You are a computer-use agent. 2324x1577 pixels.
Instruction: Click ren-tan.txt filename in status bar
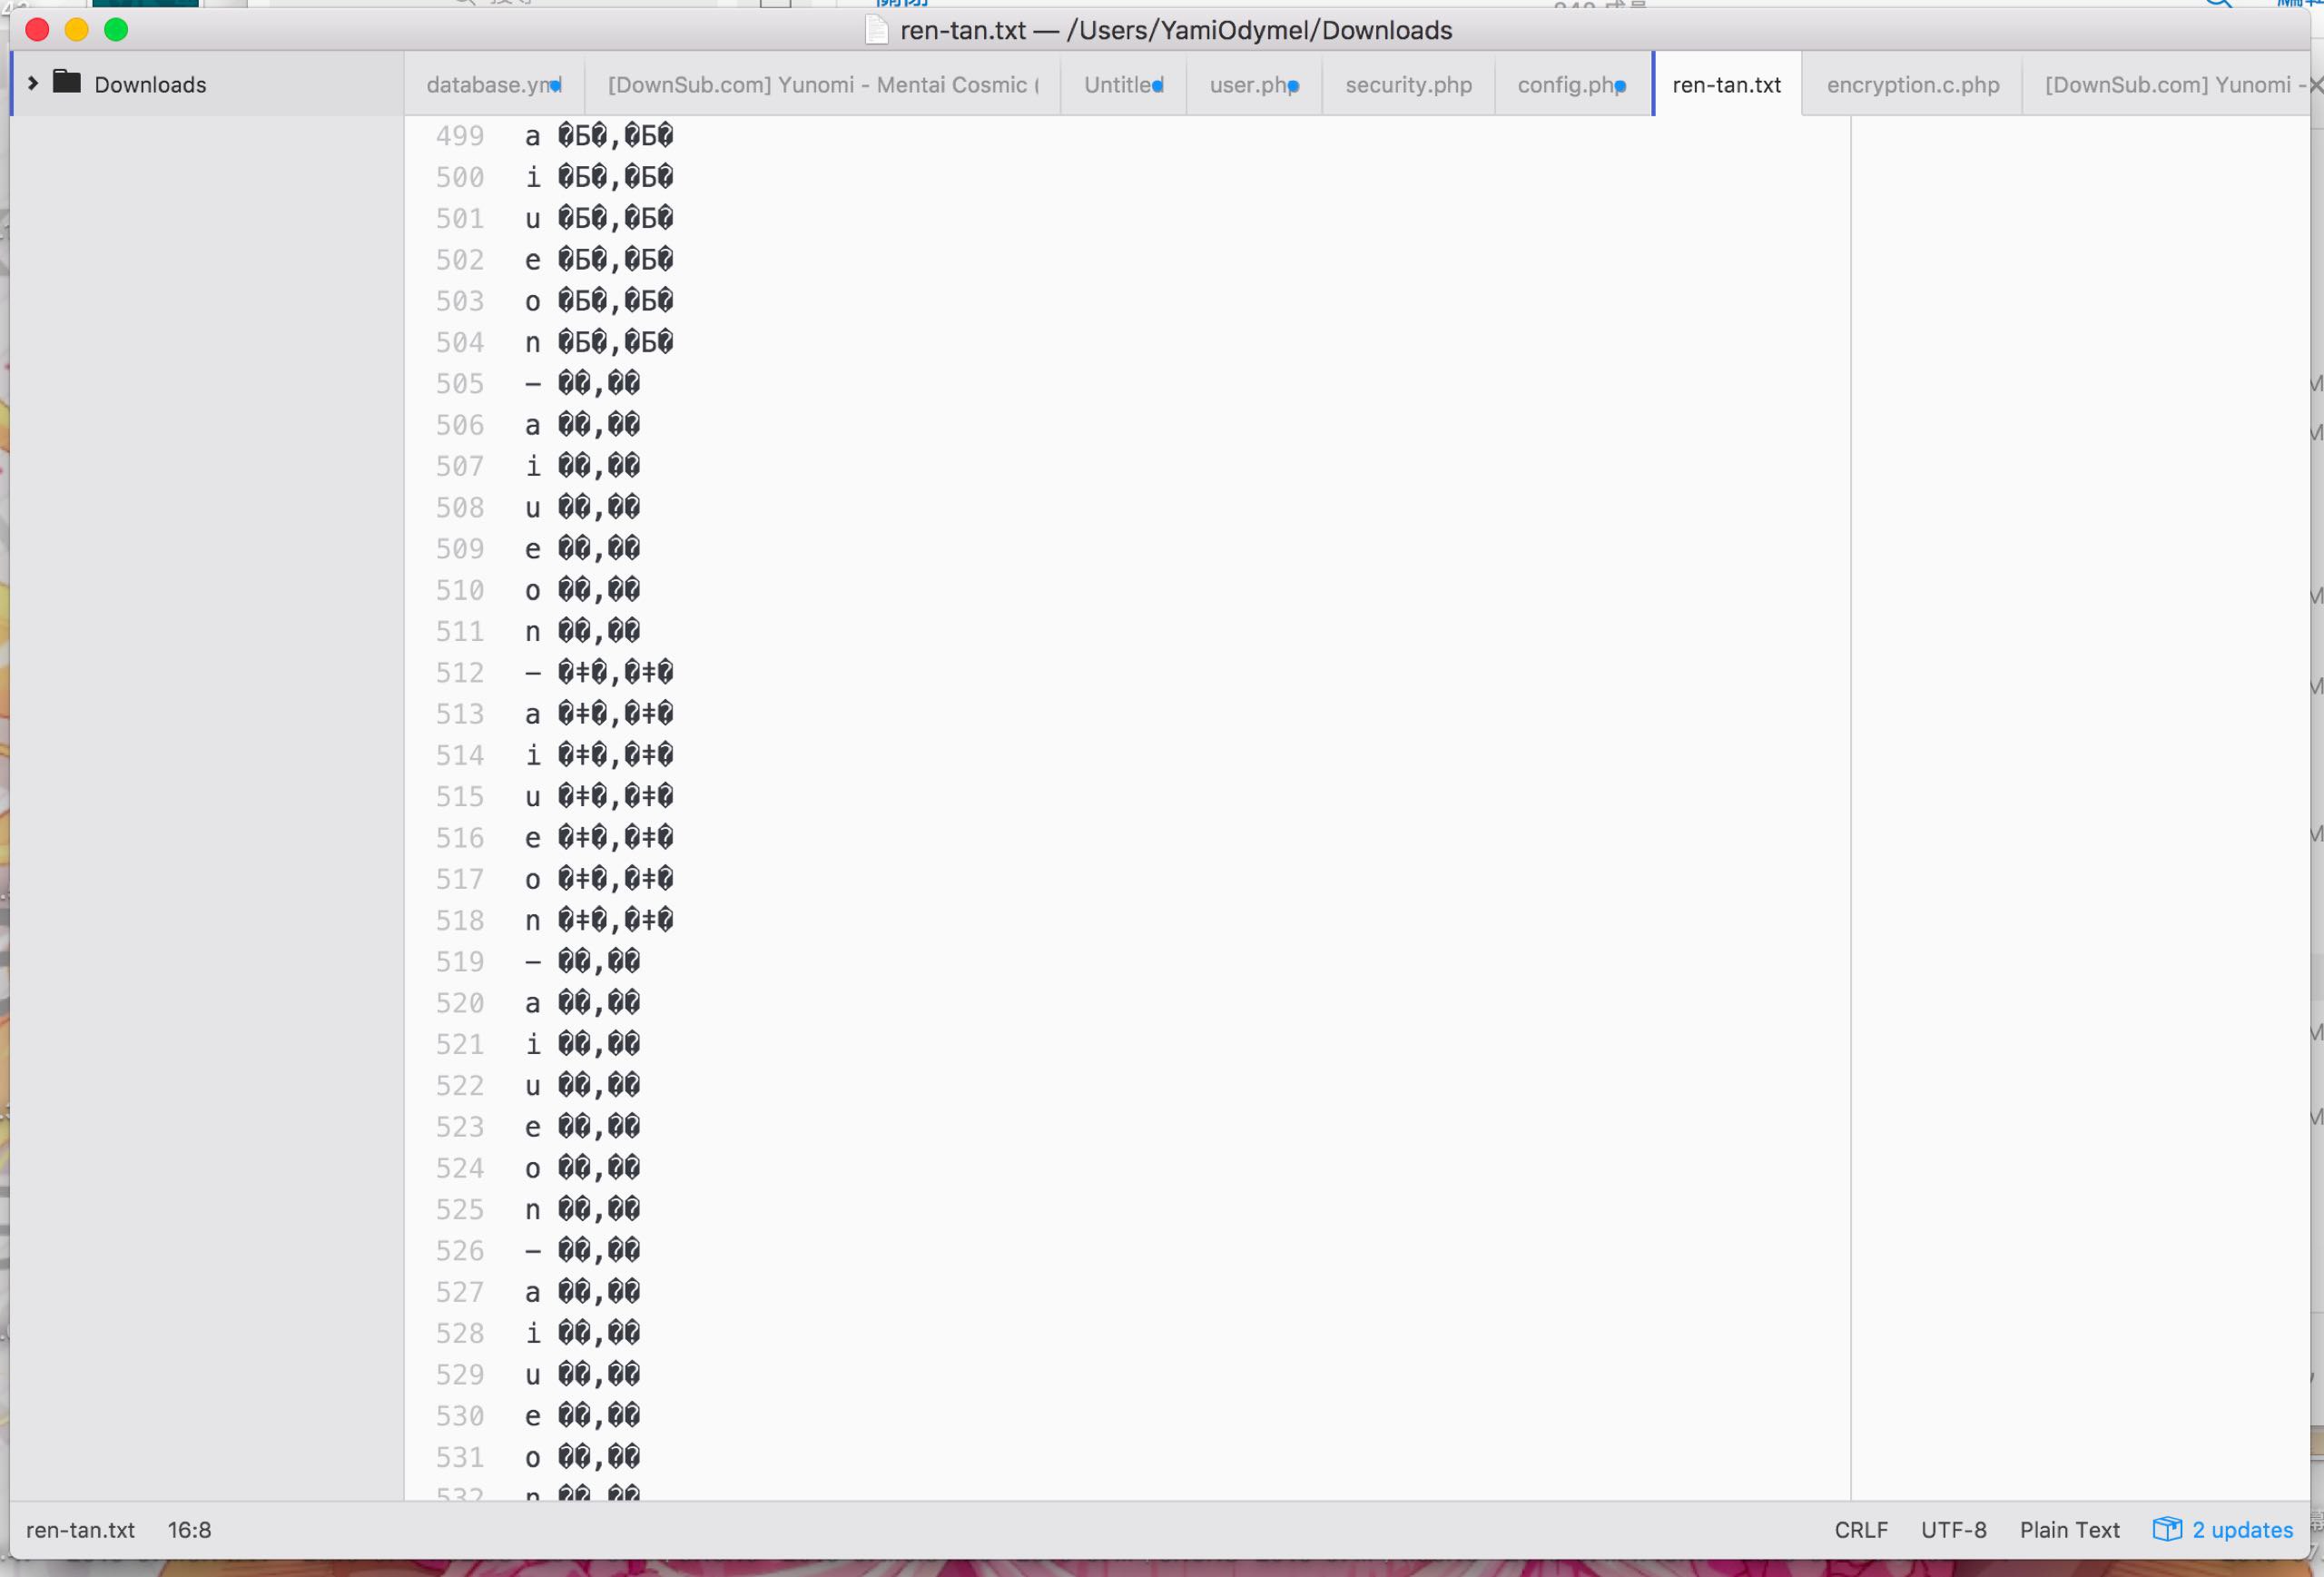(80, 1530)
